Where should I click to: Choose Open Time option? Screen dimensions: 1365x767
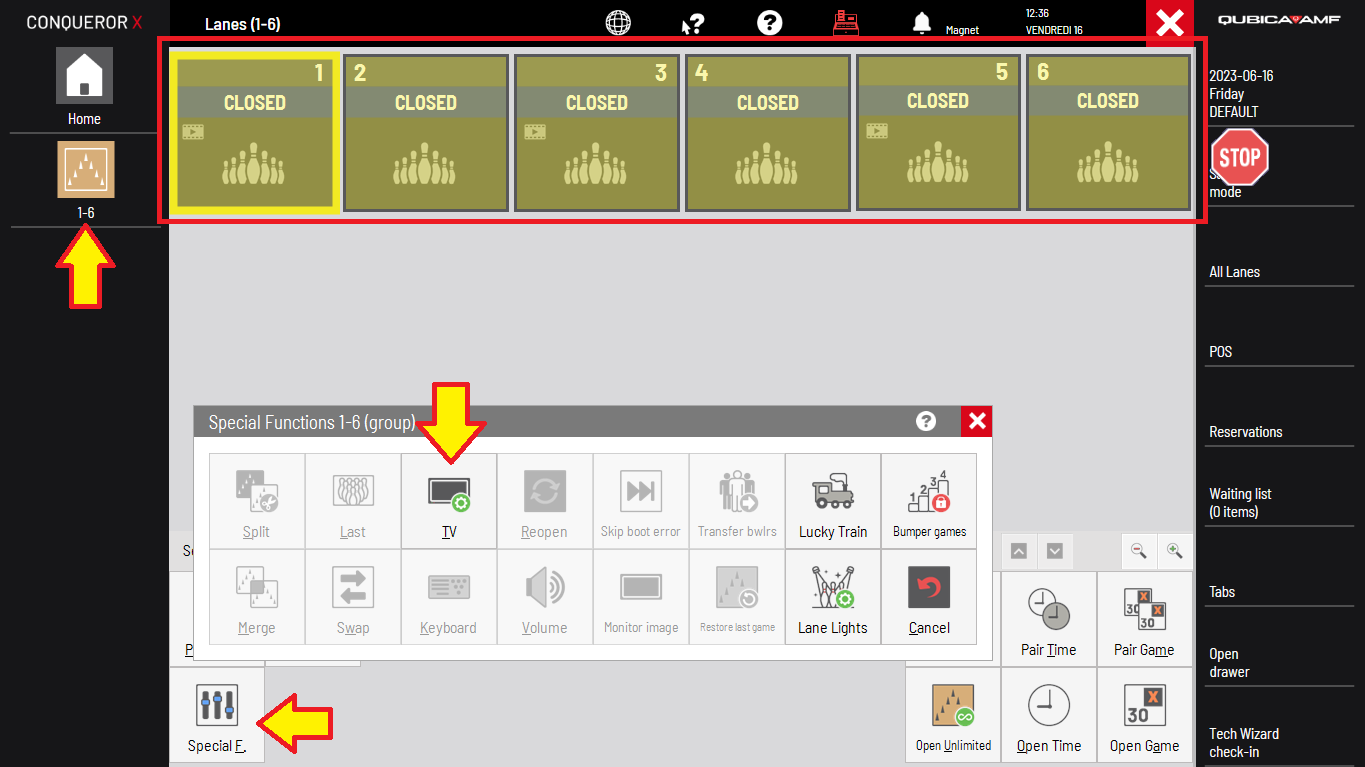(1049, 715)
